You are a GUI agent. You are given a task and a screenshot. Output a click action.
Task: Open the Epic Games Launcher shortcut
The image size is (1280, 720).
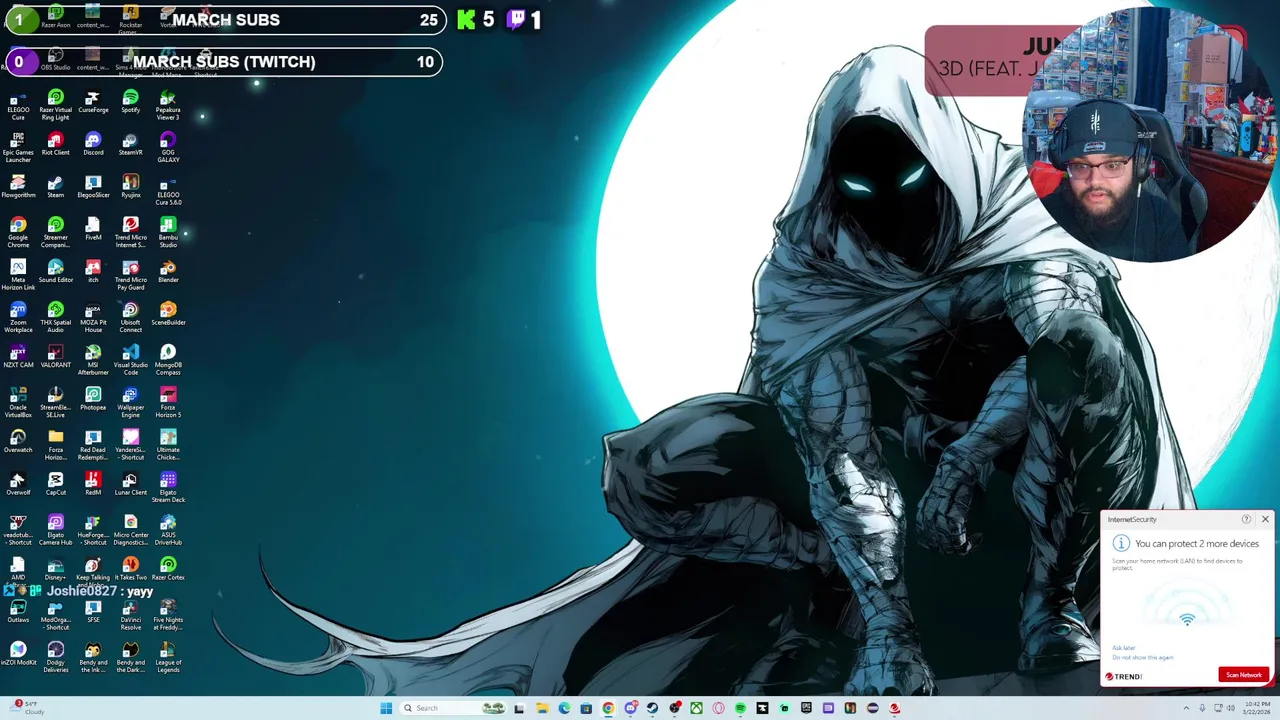coord(18,148)
